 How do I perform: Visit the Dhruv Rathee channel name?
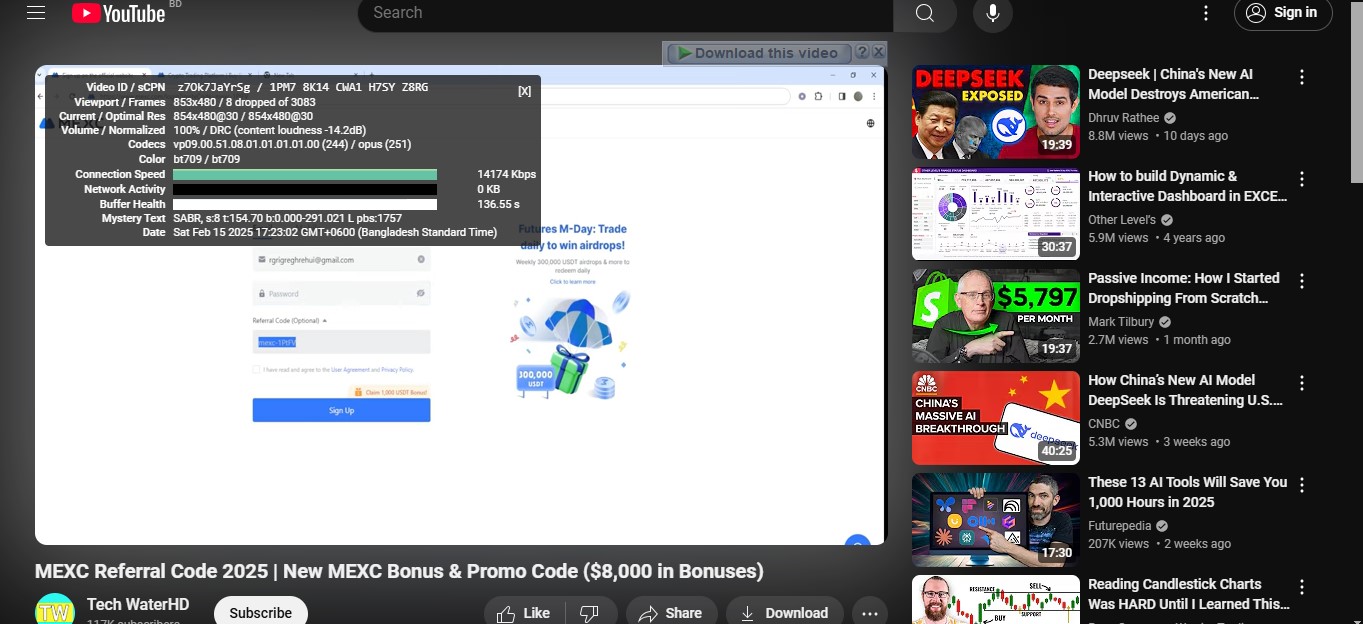click(x=1124, y=118)
